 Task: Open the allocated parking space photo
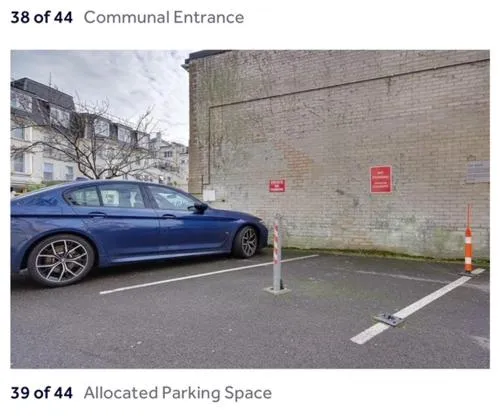pyautogui.click(x=250, y=209)
